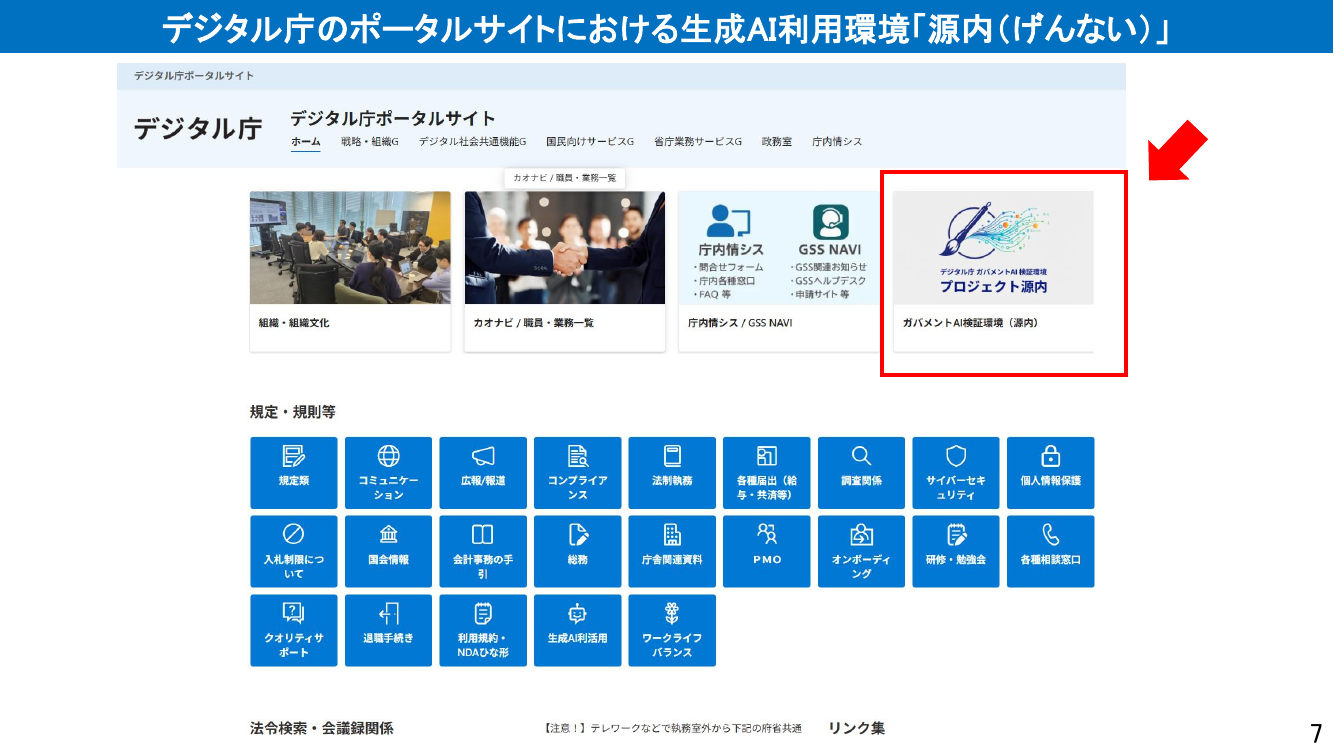Click the カオナビ / 職員・業務一覧 card title

point(534,323)
